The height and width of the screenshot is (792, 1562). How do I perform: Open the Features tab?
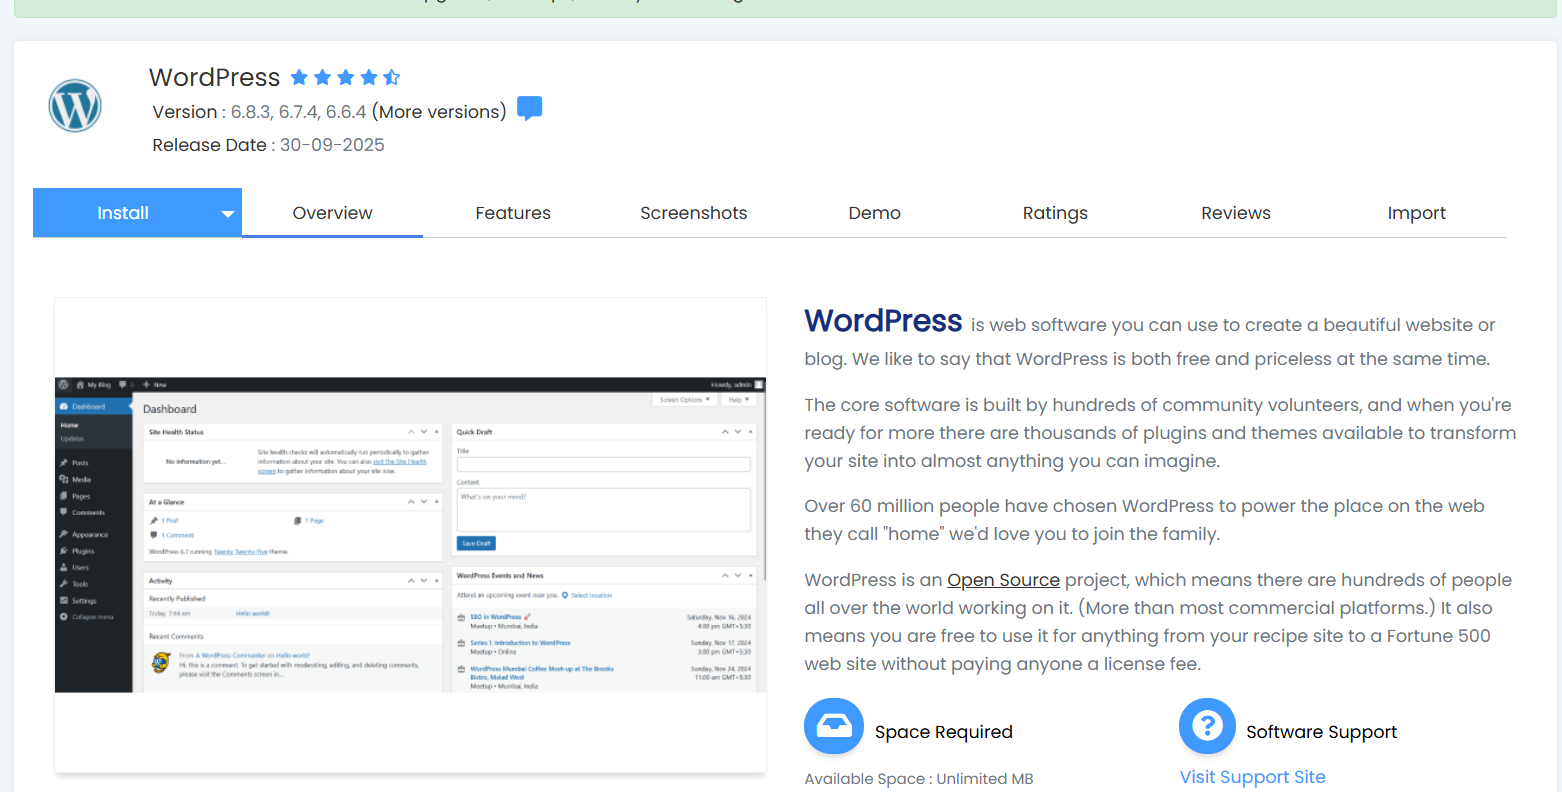[x=513, y=213]
